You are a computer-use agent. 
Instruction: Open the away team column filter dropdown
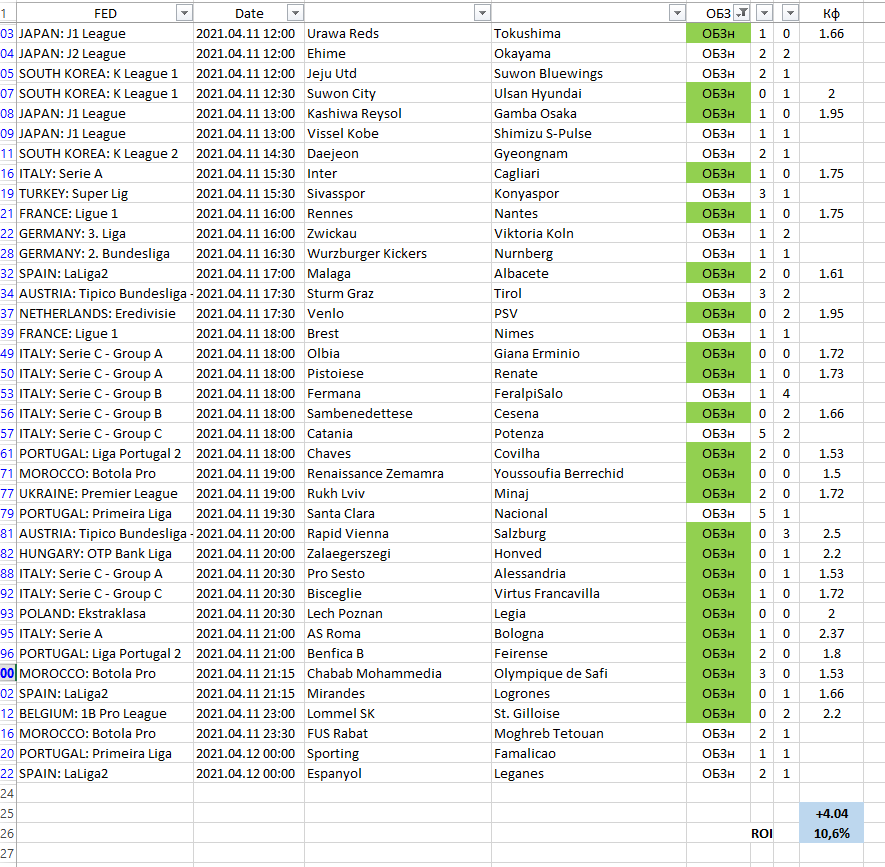[x=676, y=13]
